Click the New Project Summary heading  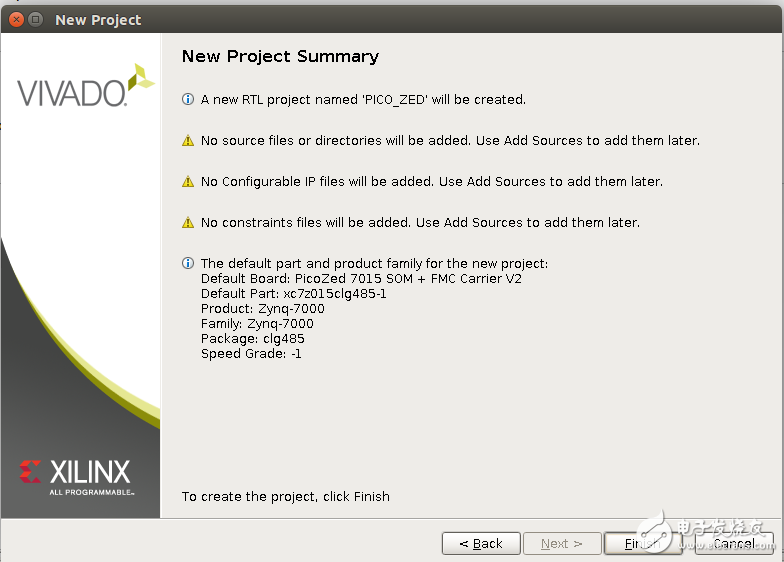[280, 56]
